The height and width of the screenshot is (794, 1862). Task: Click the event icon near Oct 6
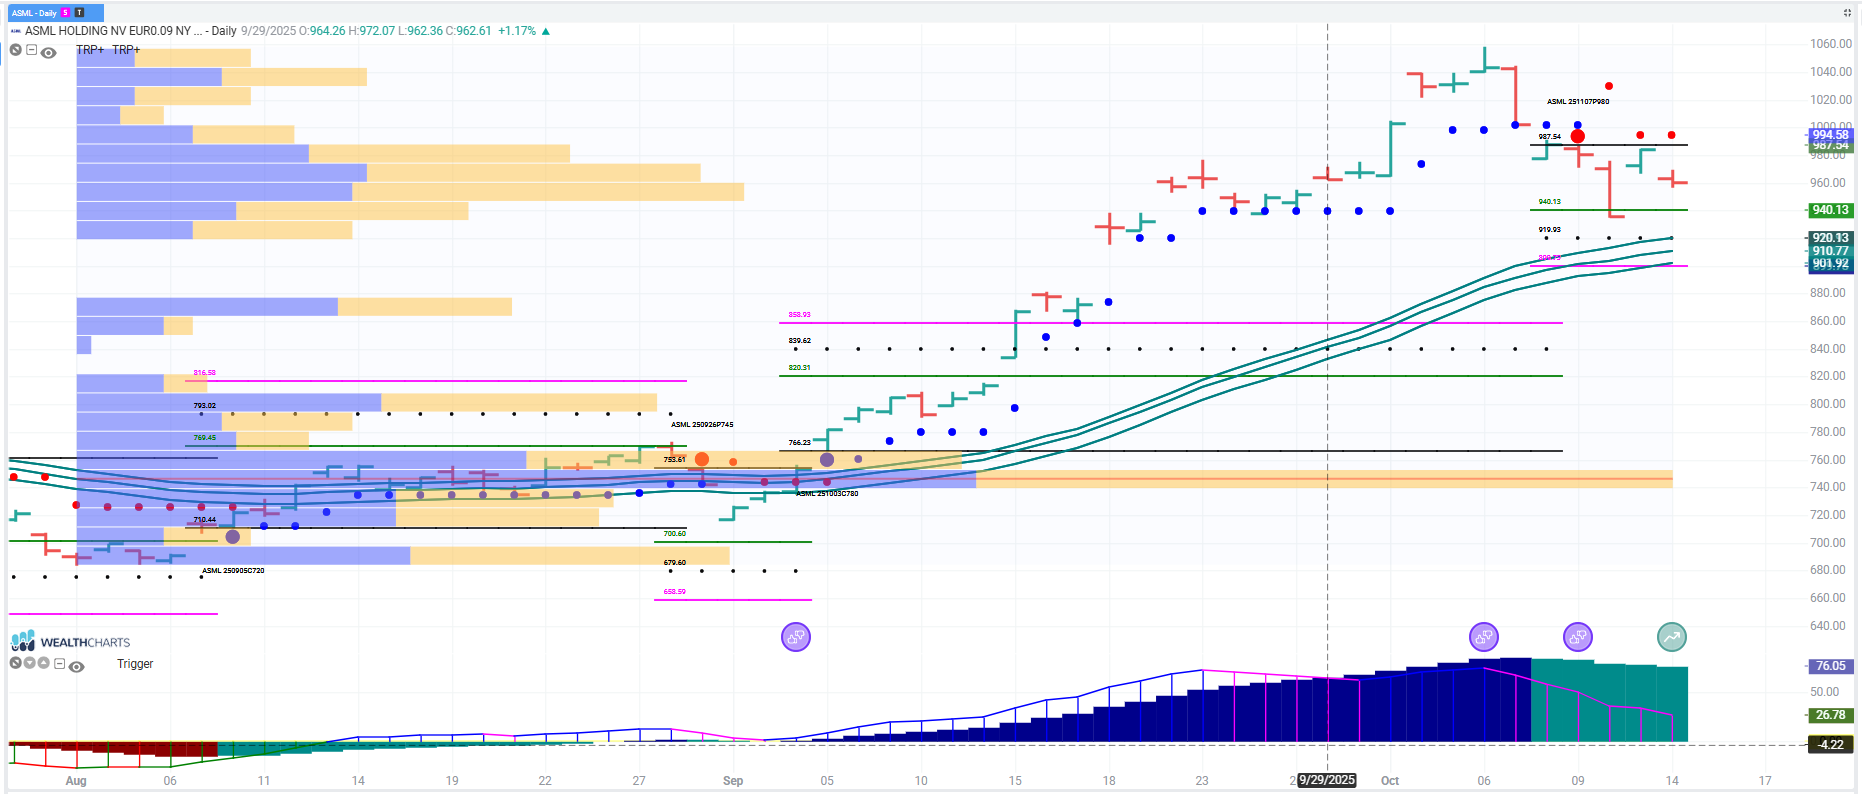click(x=1484, y=637)
